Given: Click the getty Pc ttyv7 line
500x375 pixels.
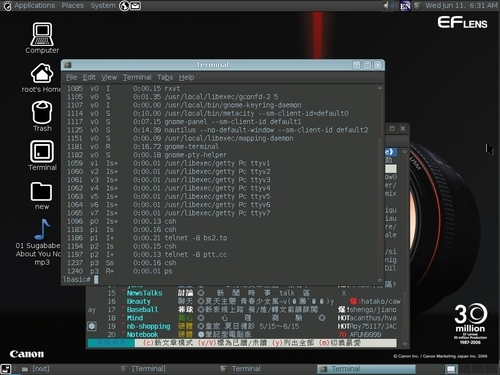Looking at the screenshot, I should pyautogui.click(x=169, y=213).
